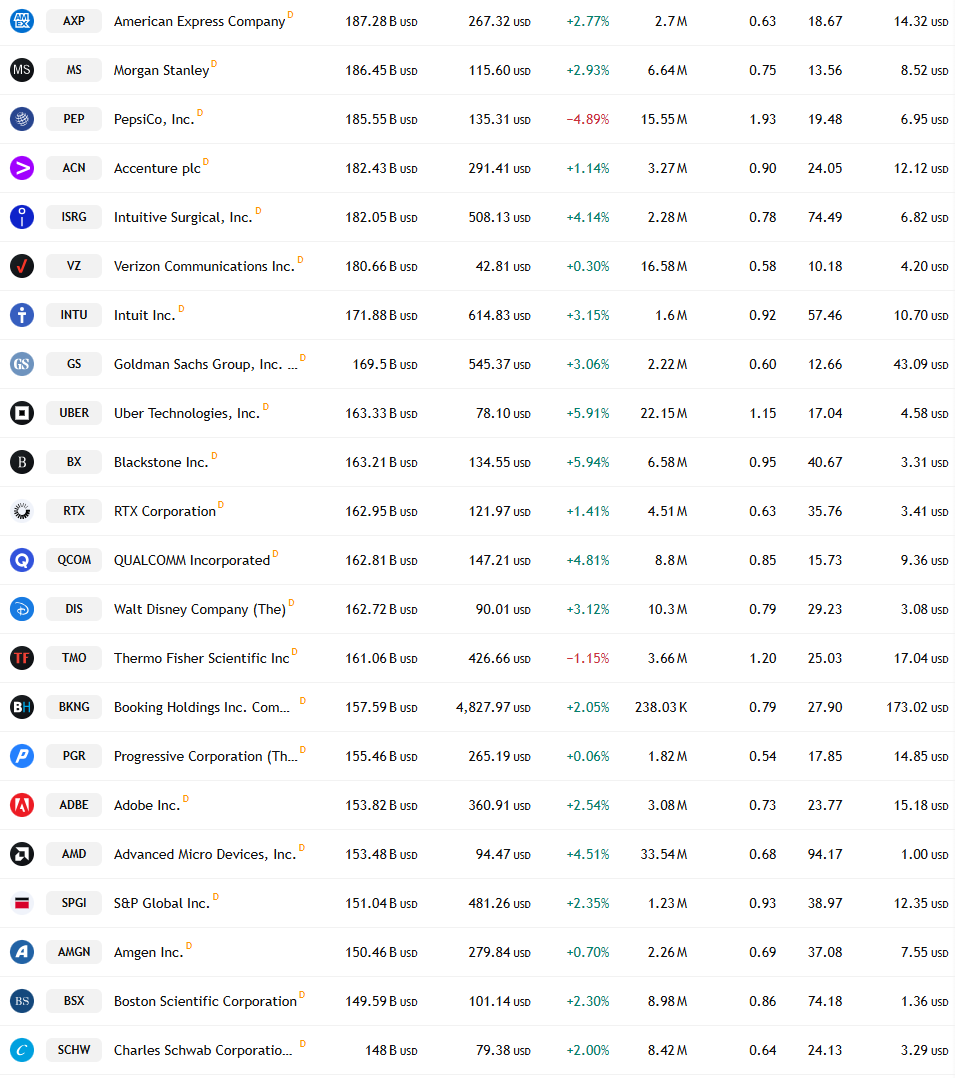Open the RTX Corporation link

point(165,512)
